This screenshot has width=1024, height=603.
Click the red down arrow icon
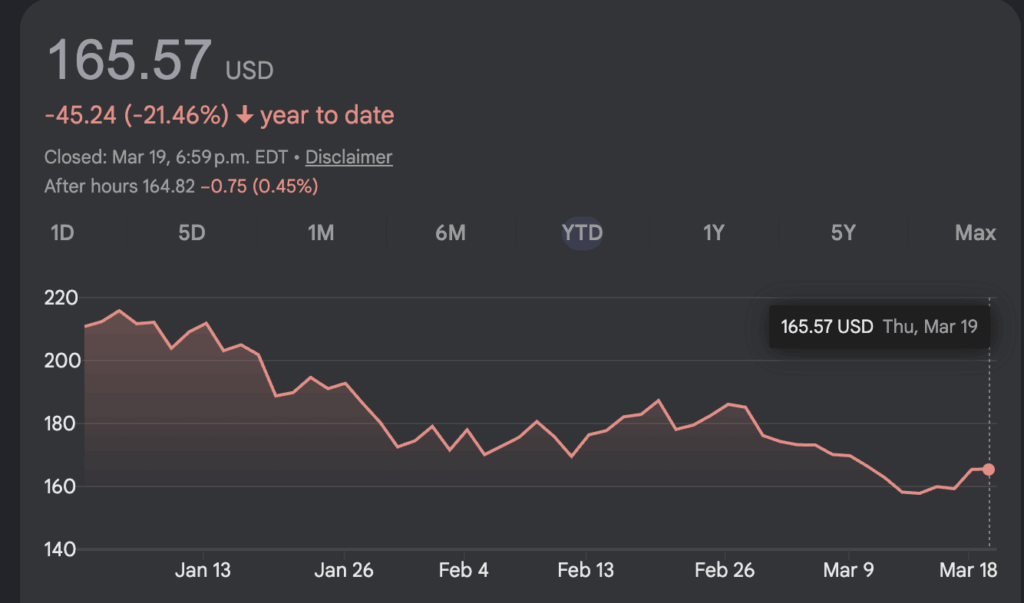click(245, 116)
